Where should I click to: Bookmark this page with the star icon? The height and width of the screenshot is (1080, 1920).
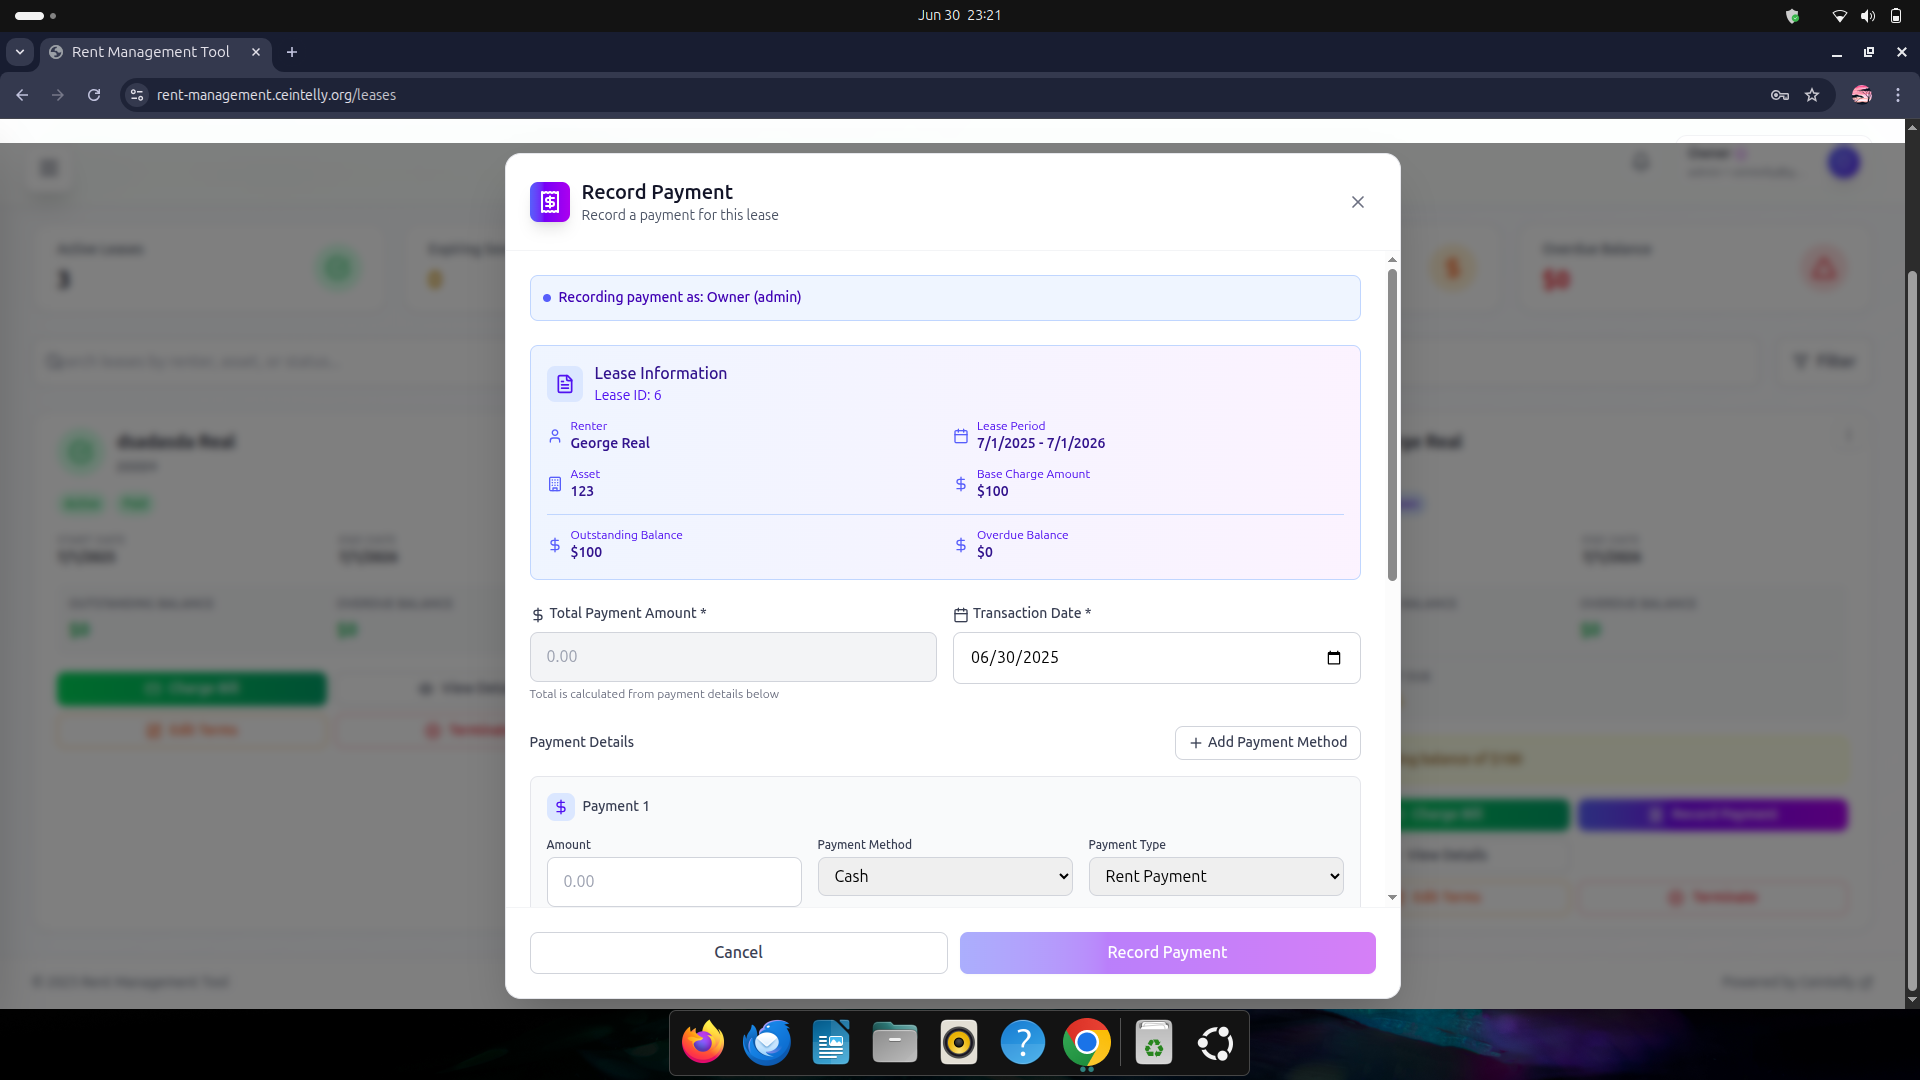click(1812, 95)
